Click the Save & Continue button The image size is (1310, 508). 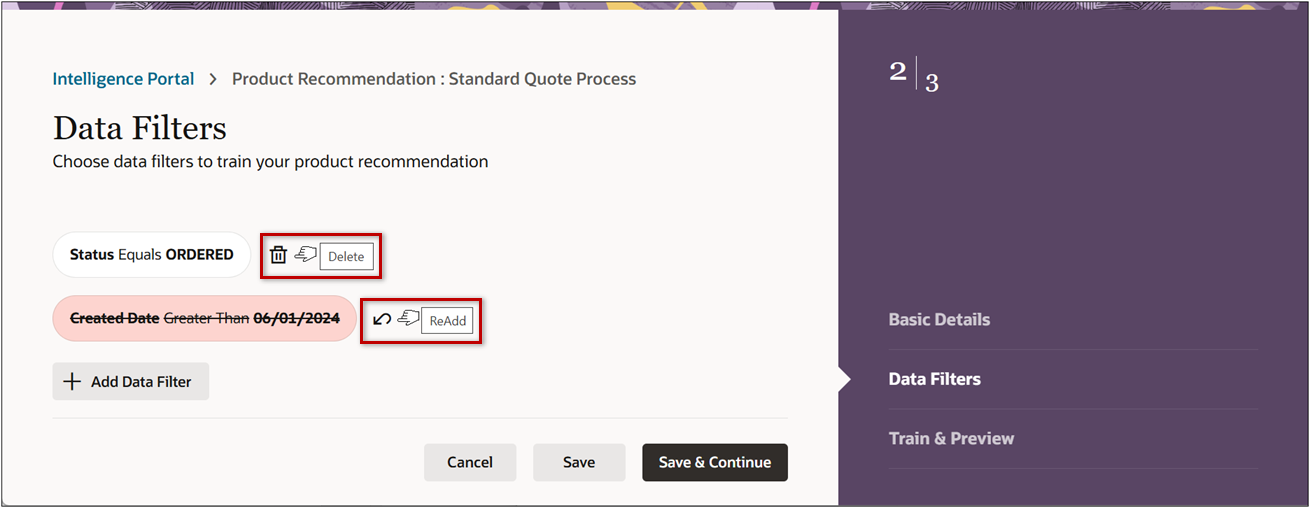click(714, 462)
